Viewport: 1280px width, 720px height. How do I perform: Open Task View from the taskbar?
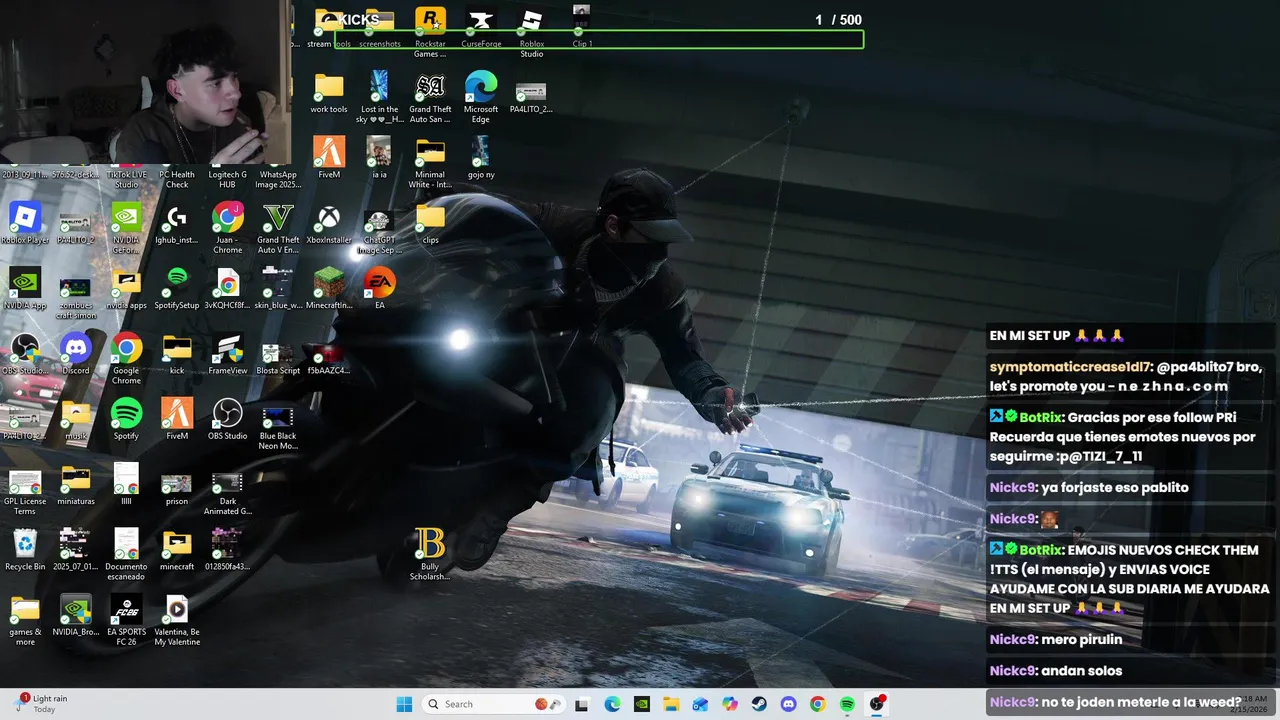point(582,704)
